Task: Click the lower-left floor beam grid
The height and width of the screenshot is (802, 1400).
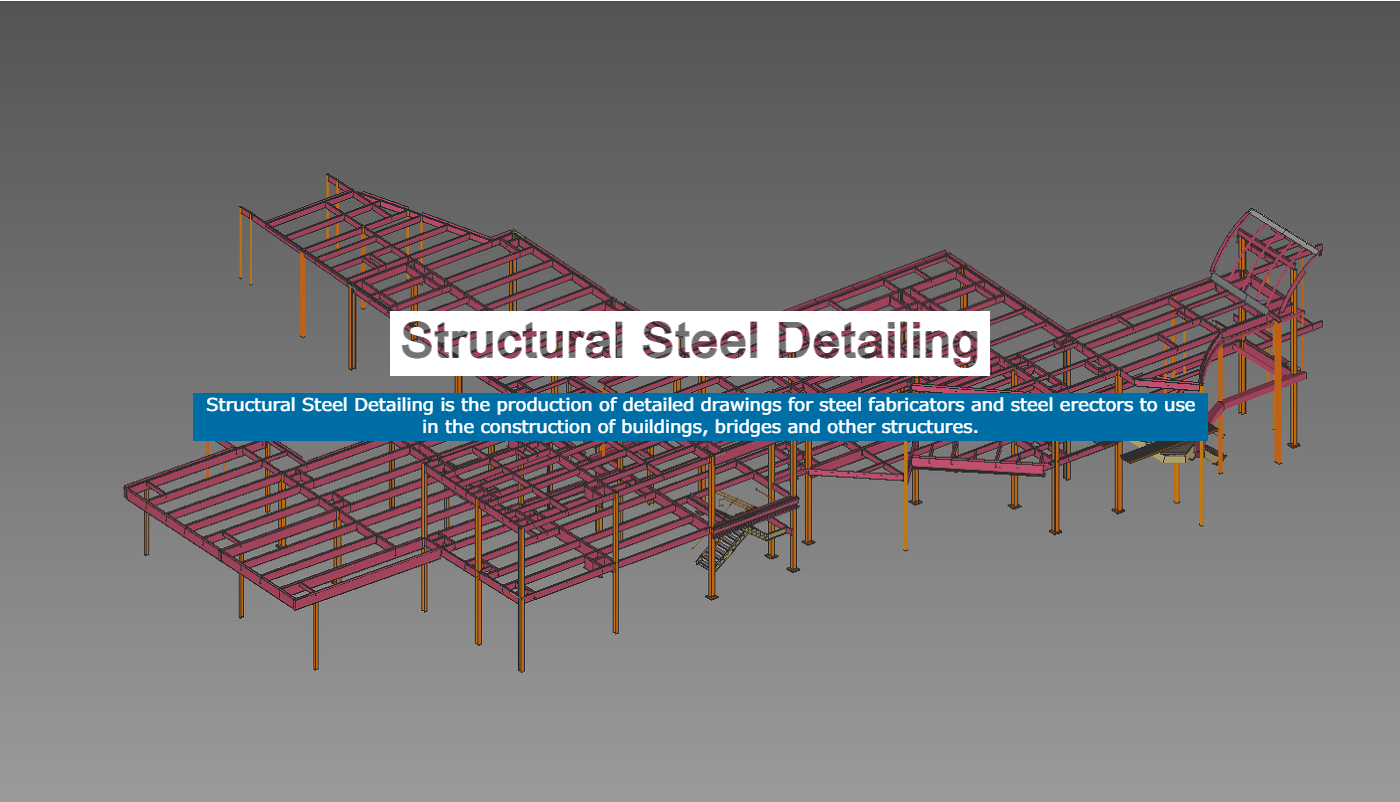Action: point(290,530)
